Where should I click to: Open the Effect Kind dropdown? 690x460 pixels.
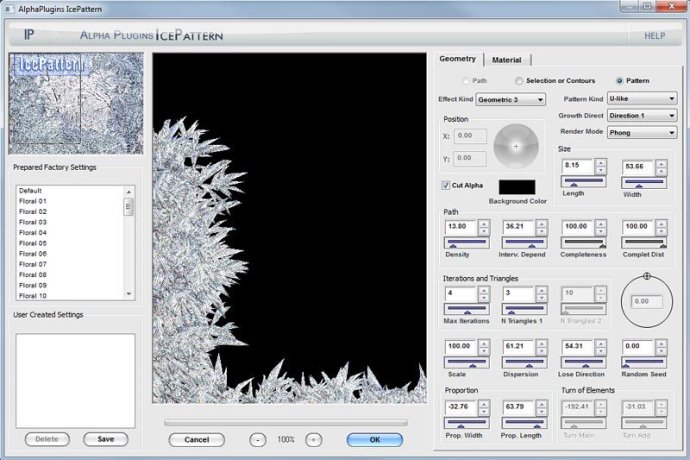point(510,100)
